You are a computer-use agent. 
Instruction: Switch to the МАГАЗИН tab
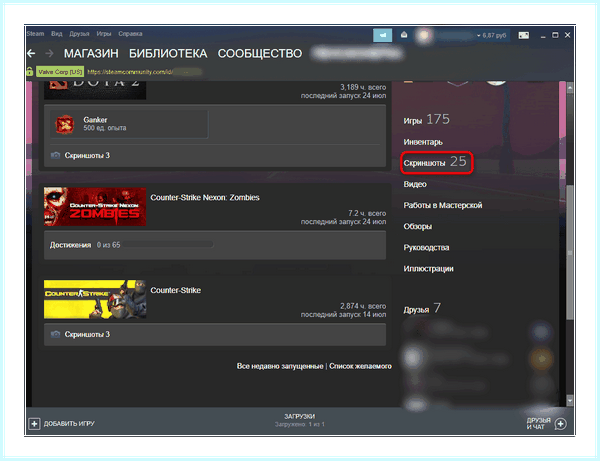(x=91, y=53)
